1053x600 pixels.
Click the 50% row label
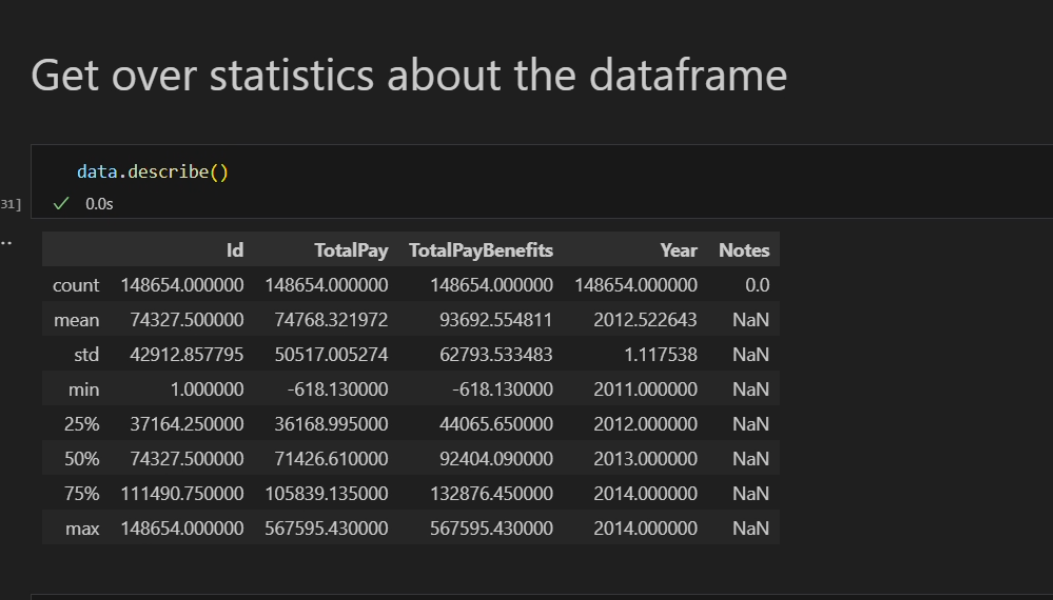pos(82,459)
